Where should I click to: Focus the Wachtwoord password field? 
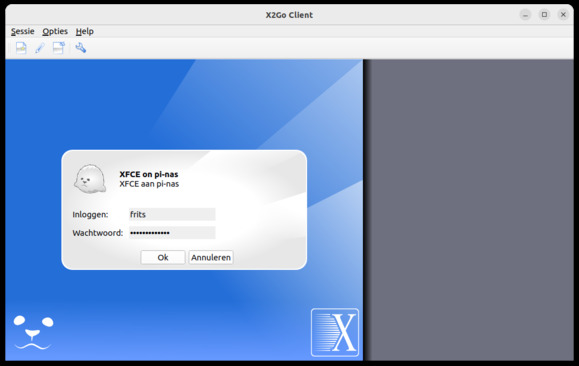[x=172, y=233]
